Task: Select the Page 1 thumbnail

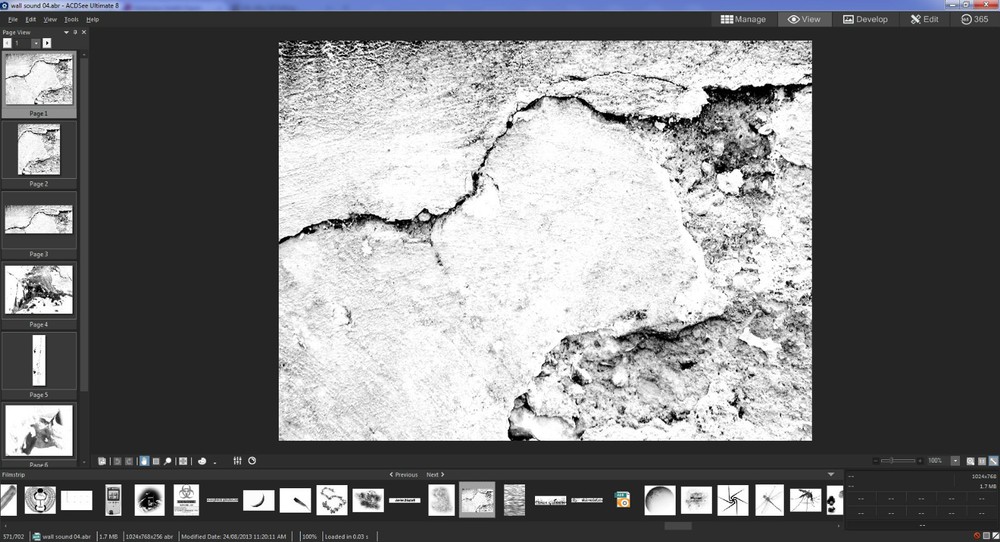Action: pos(39,85)
